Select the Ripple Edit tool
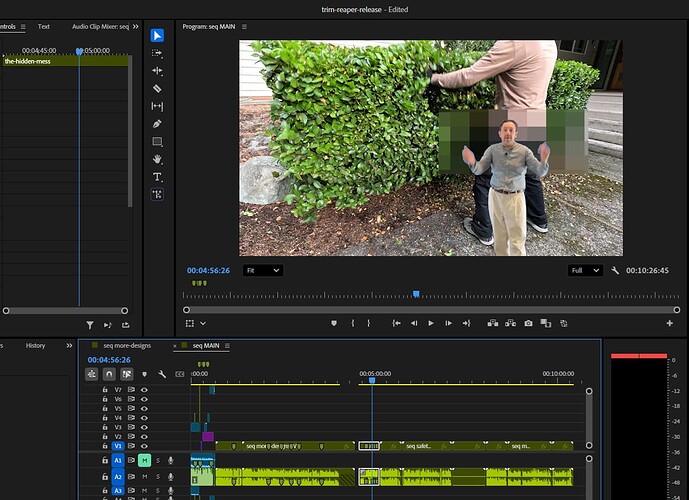Image resolution: width=689 pixels, height=500 pixels. [x=157, y=71]
